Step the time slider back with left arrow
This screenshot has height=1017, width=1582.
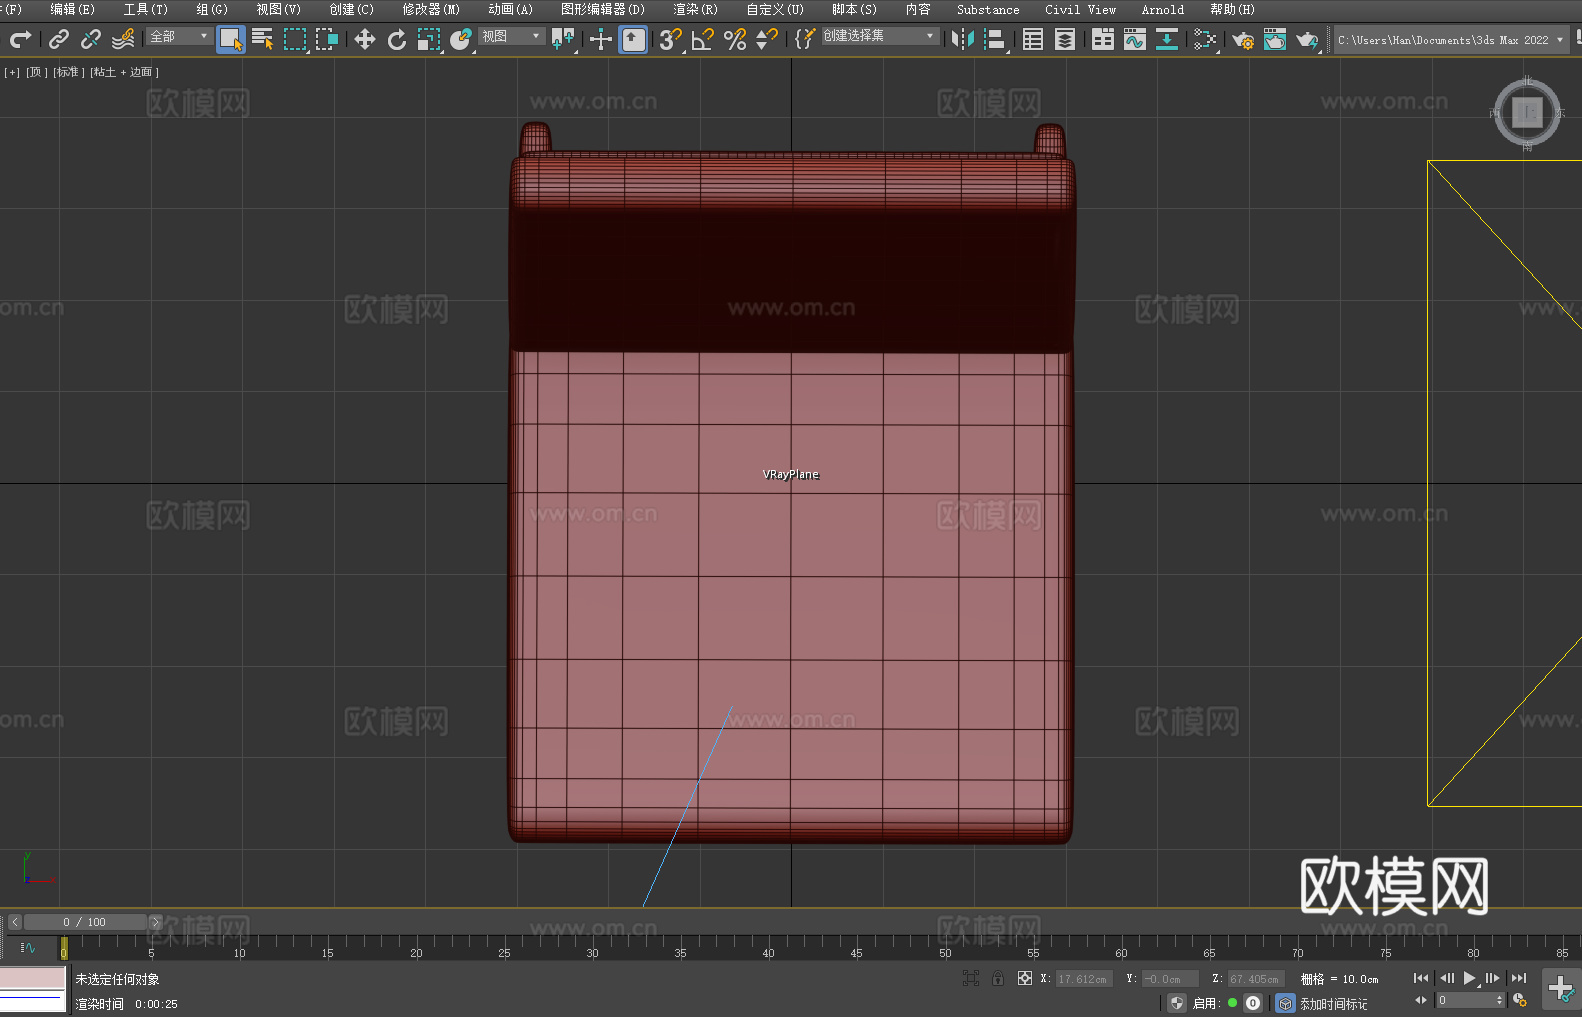(x=14, y=922)
